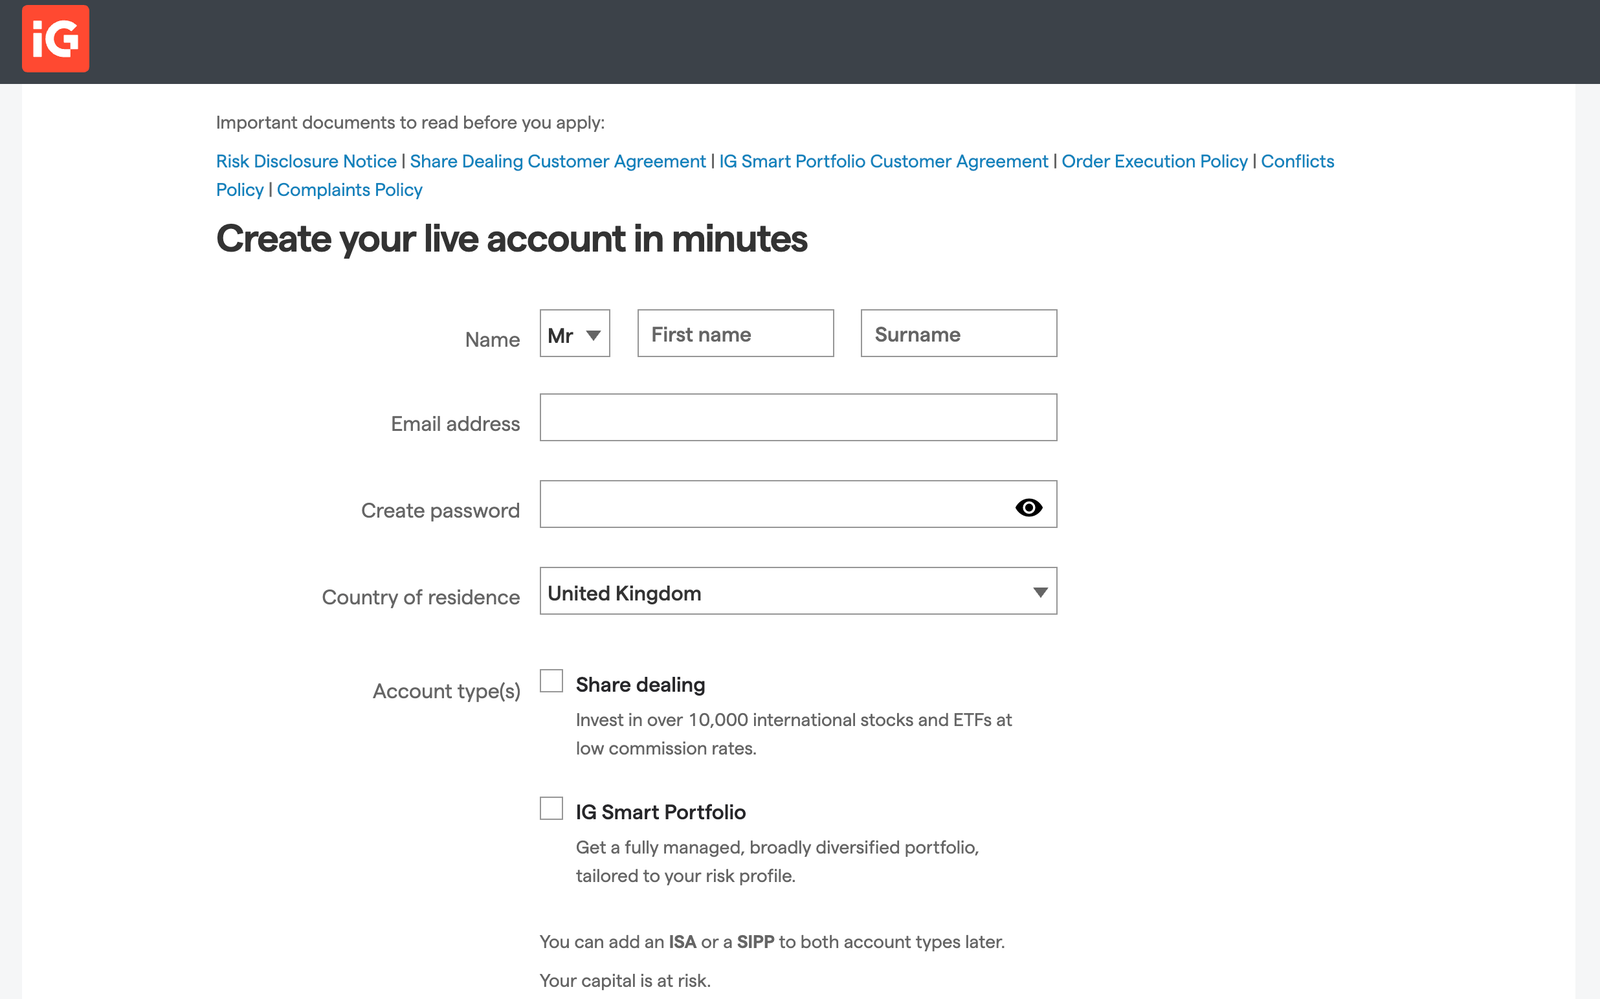
Task: Open Share Dealing Customer Agreement link
Action: point(558,161)
